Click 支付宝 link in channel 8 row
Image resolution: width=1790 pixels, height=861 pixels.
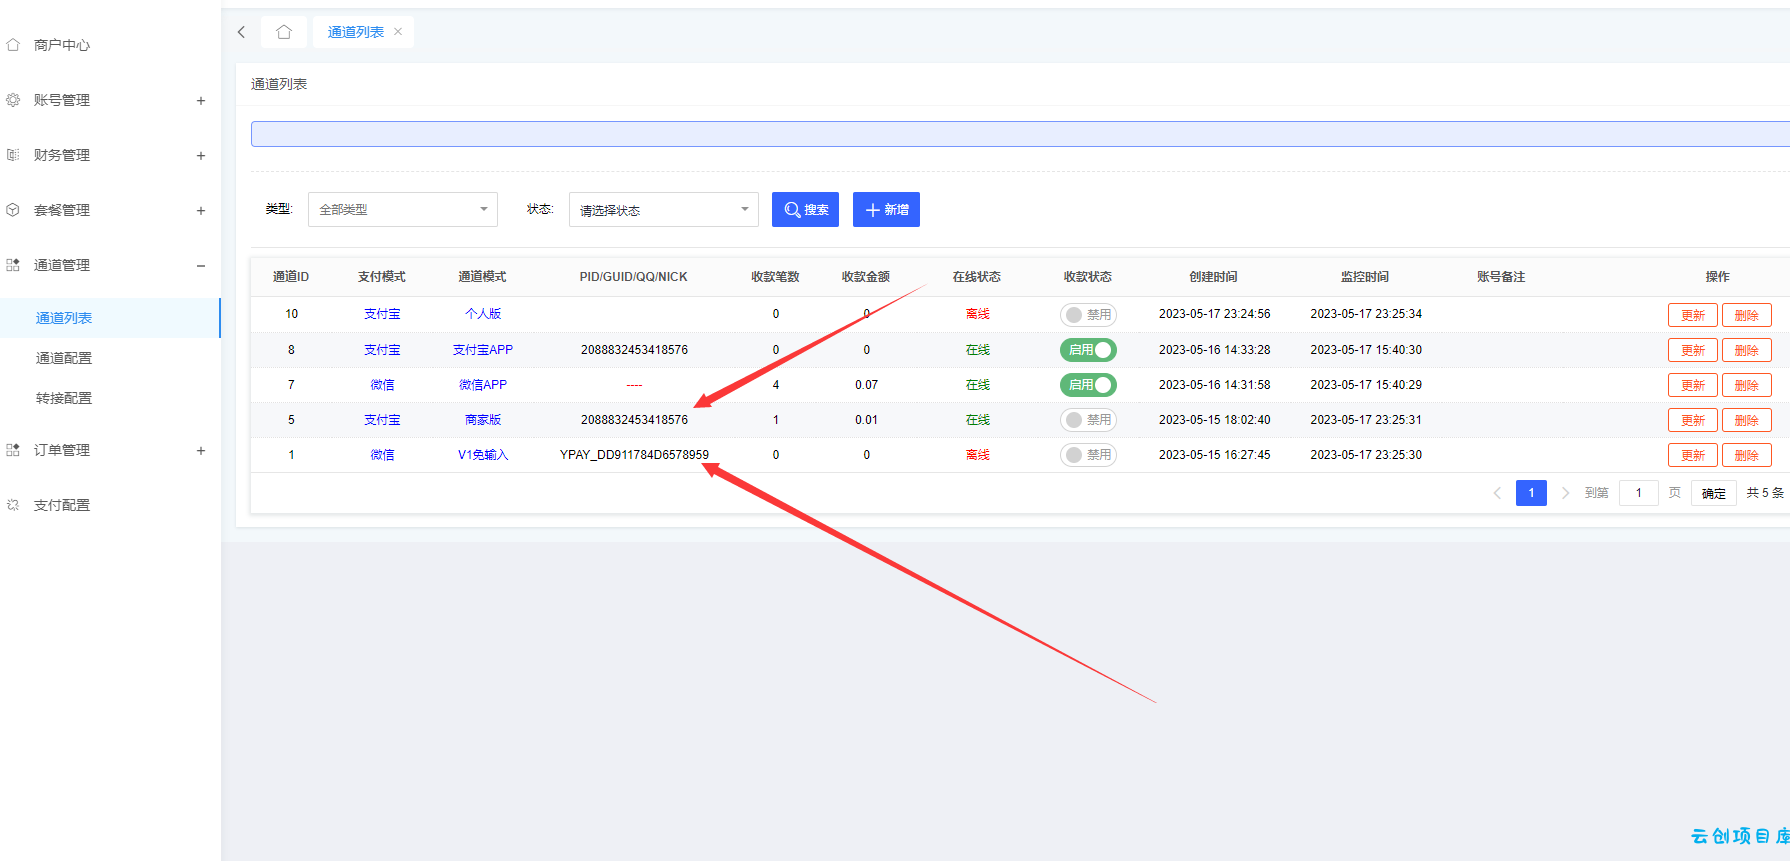[x=382, y=350]
